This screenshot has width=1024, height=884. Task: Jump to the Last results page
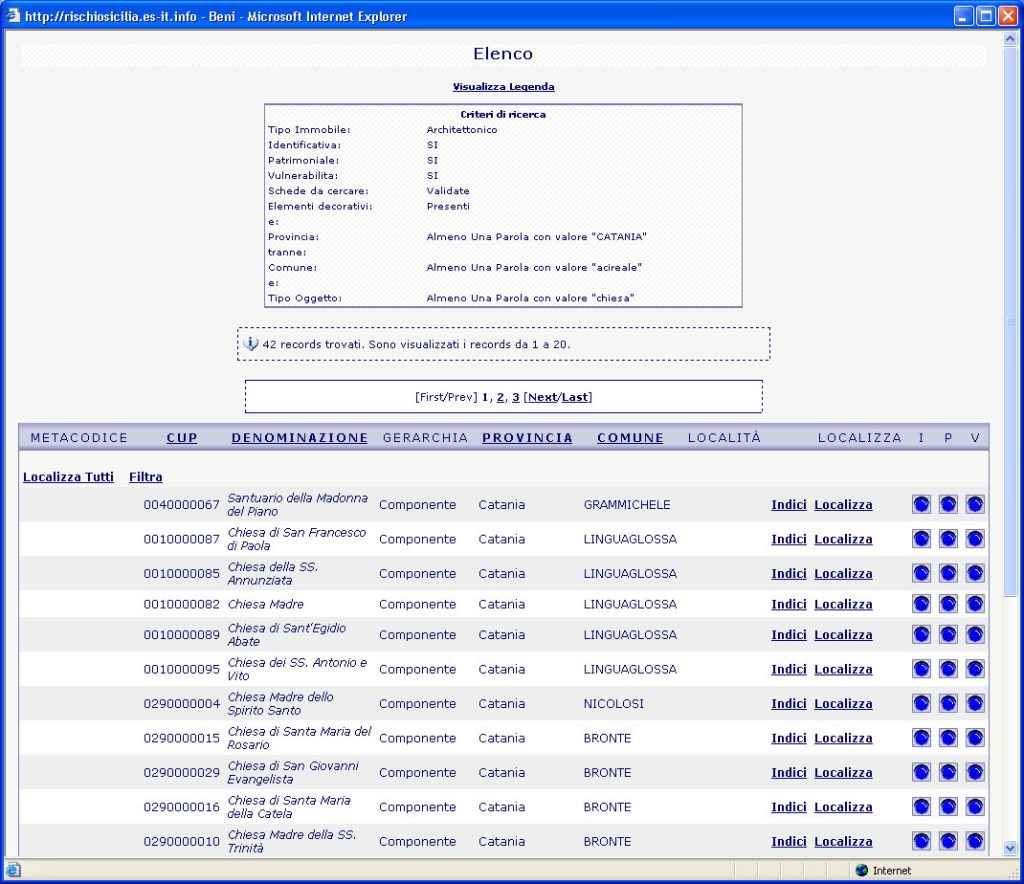(575, 397)
